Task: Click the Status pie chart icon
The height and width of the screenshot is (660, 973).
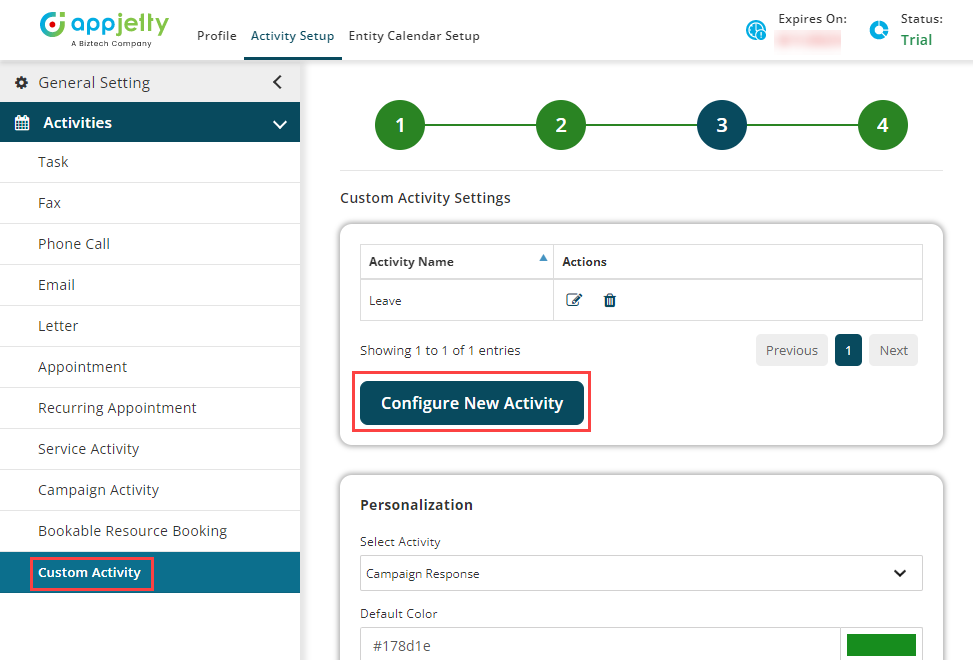Action: point(879,30)
